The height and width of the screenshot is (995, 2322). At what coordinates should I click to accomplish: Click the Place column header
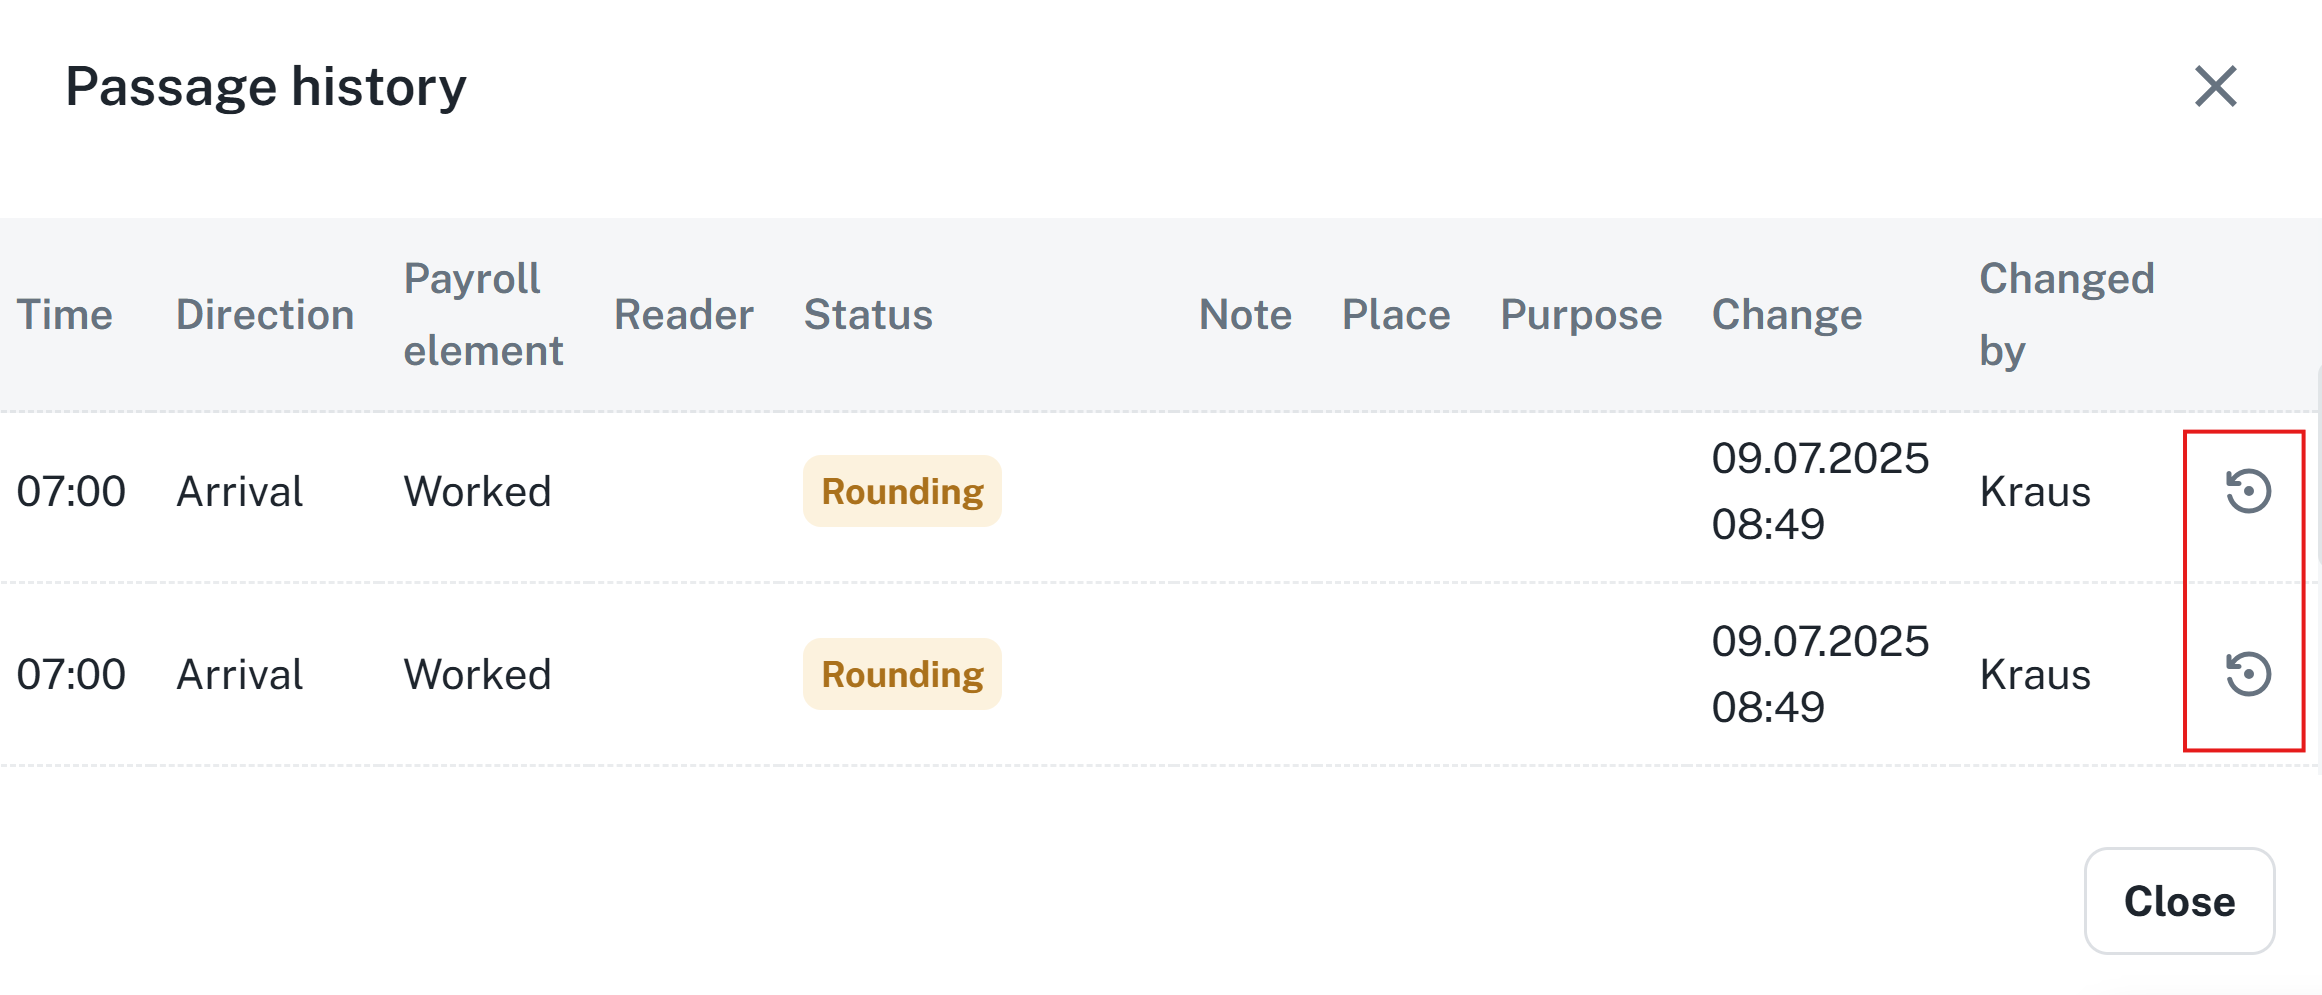pyautogui.click(x=1396, y=315)
